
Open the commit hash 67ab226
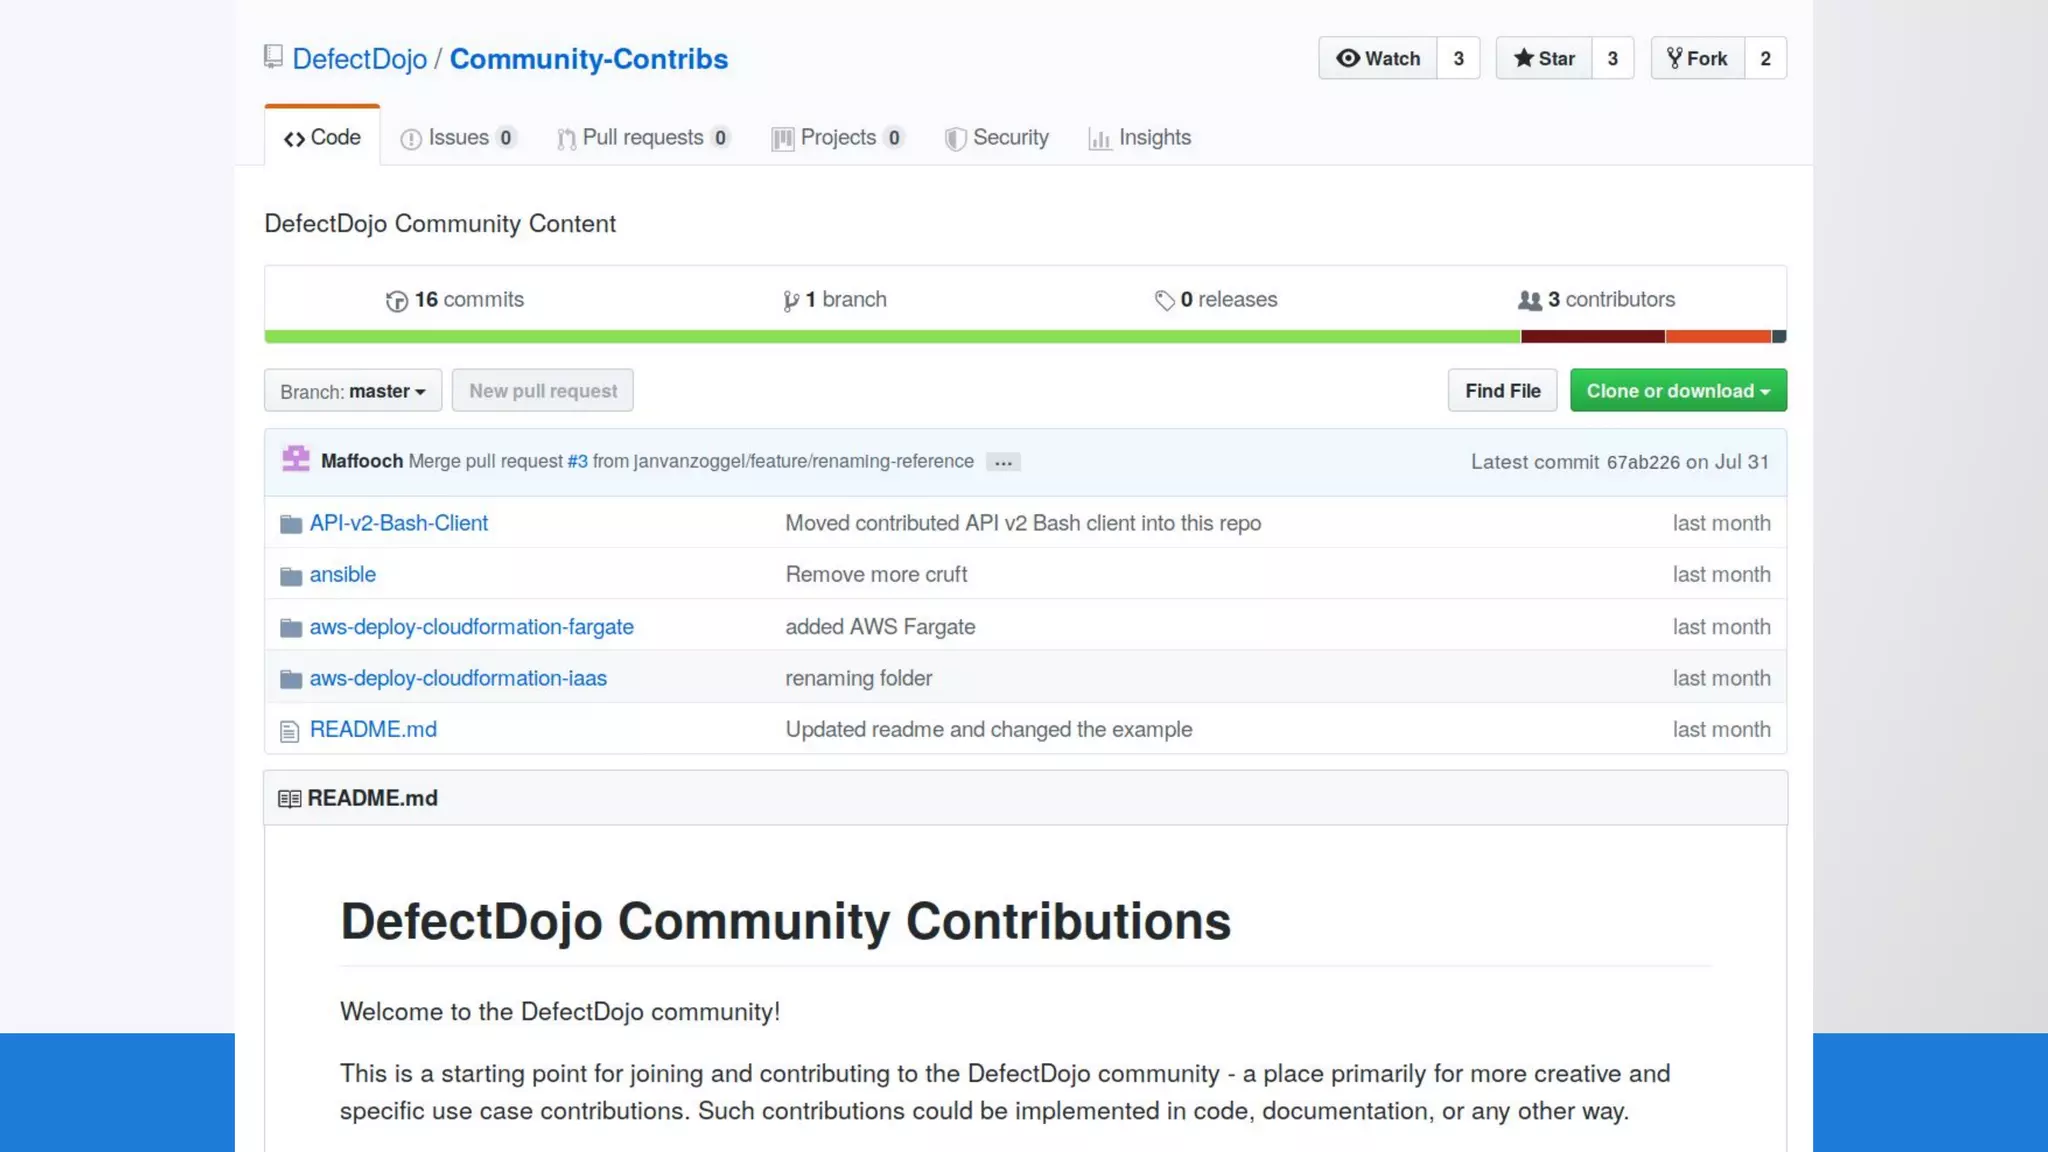[1643, 462]
